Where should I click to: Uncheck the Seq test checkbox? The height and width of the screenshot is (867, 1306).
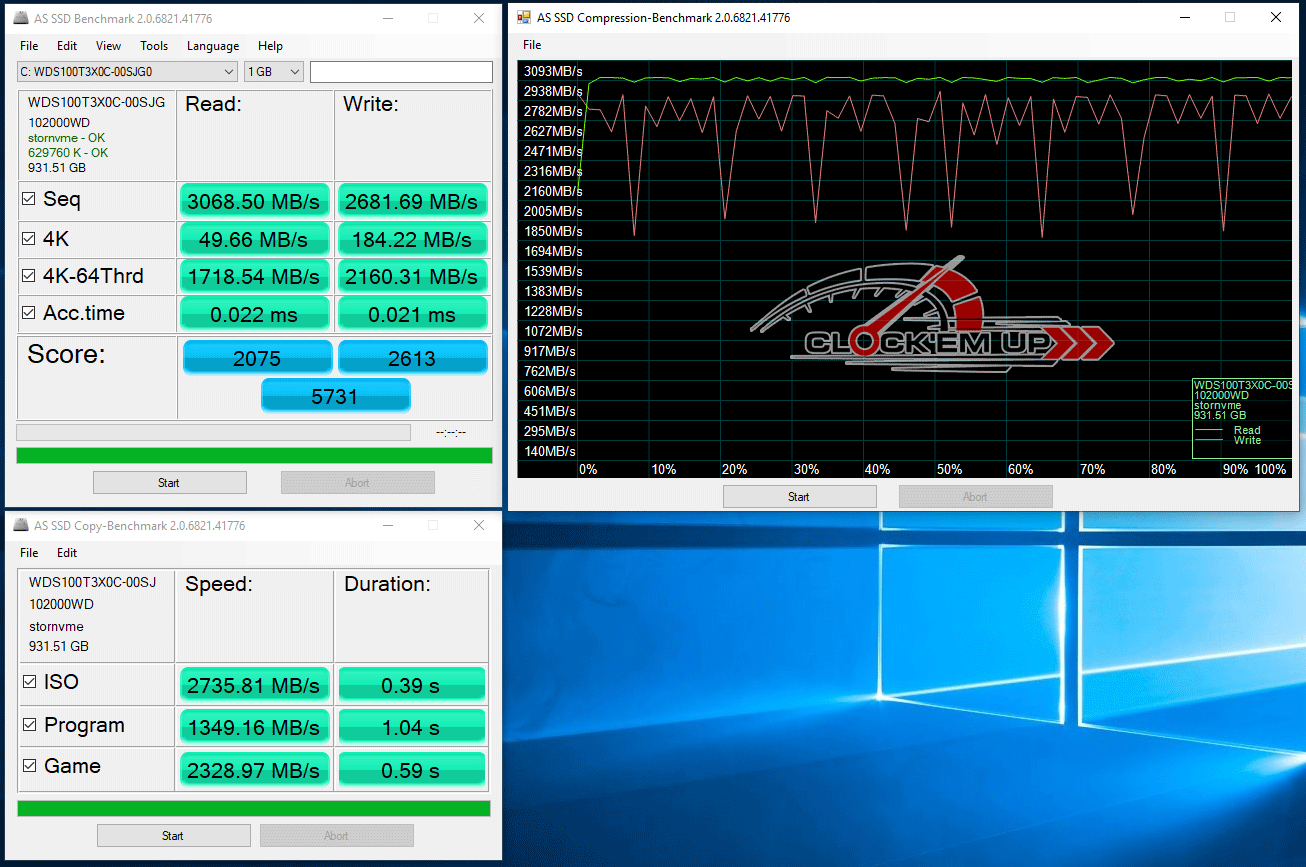(29, 200)
